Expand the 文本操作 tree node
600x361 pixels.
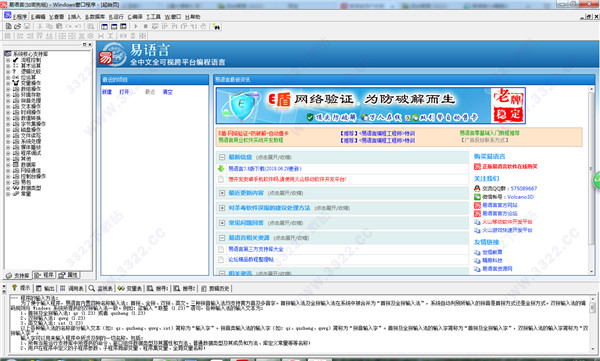click(x=8, y=106)
